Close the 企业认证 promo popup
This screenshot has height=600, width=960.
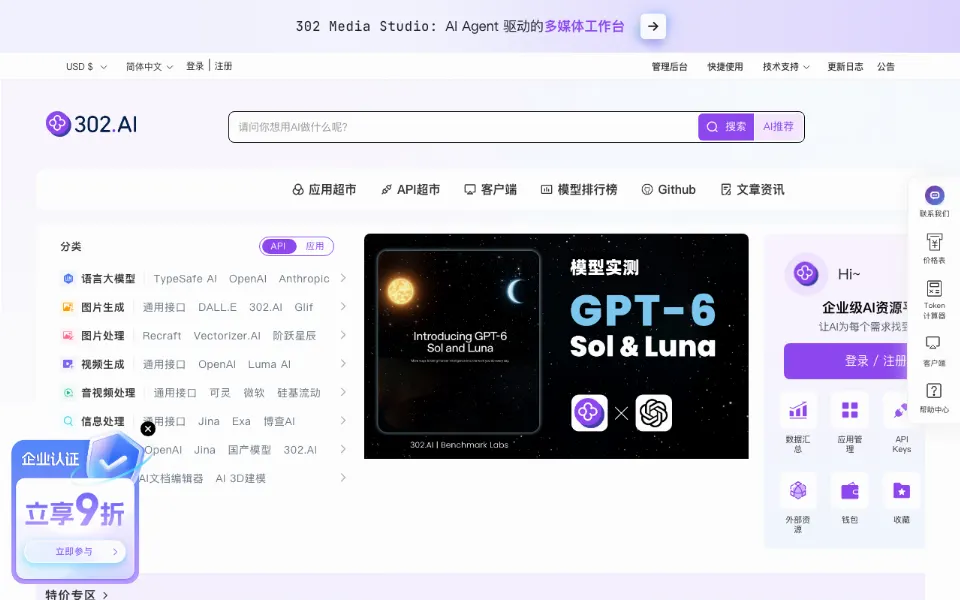[148, 429]
